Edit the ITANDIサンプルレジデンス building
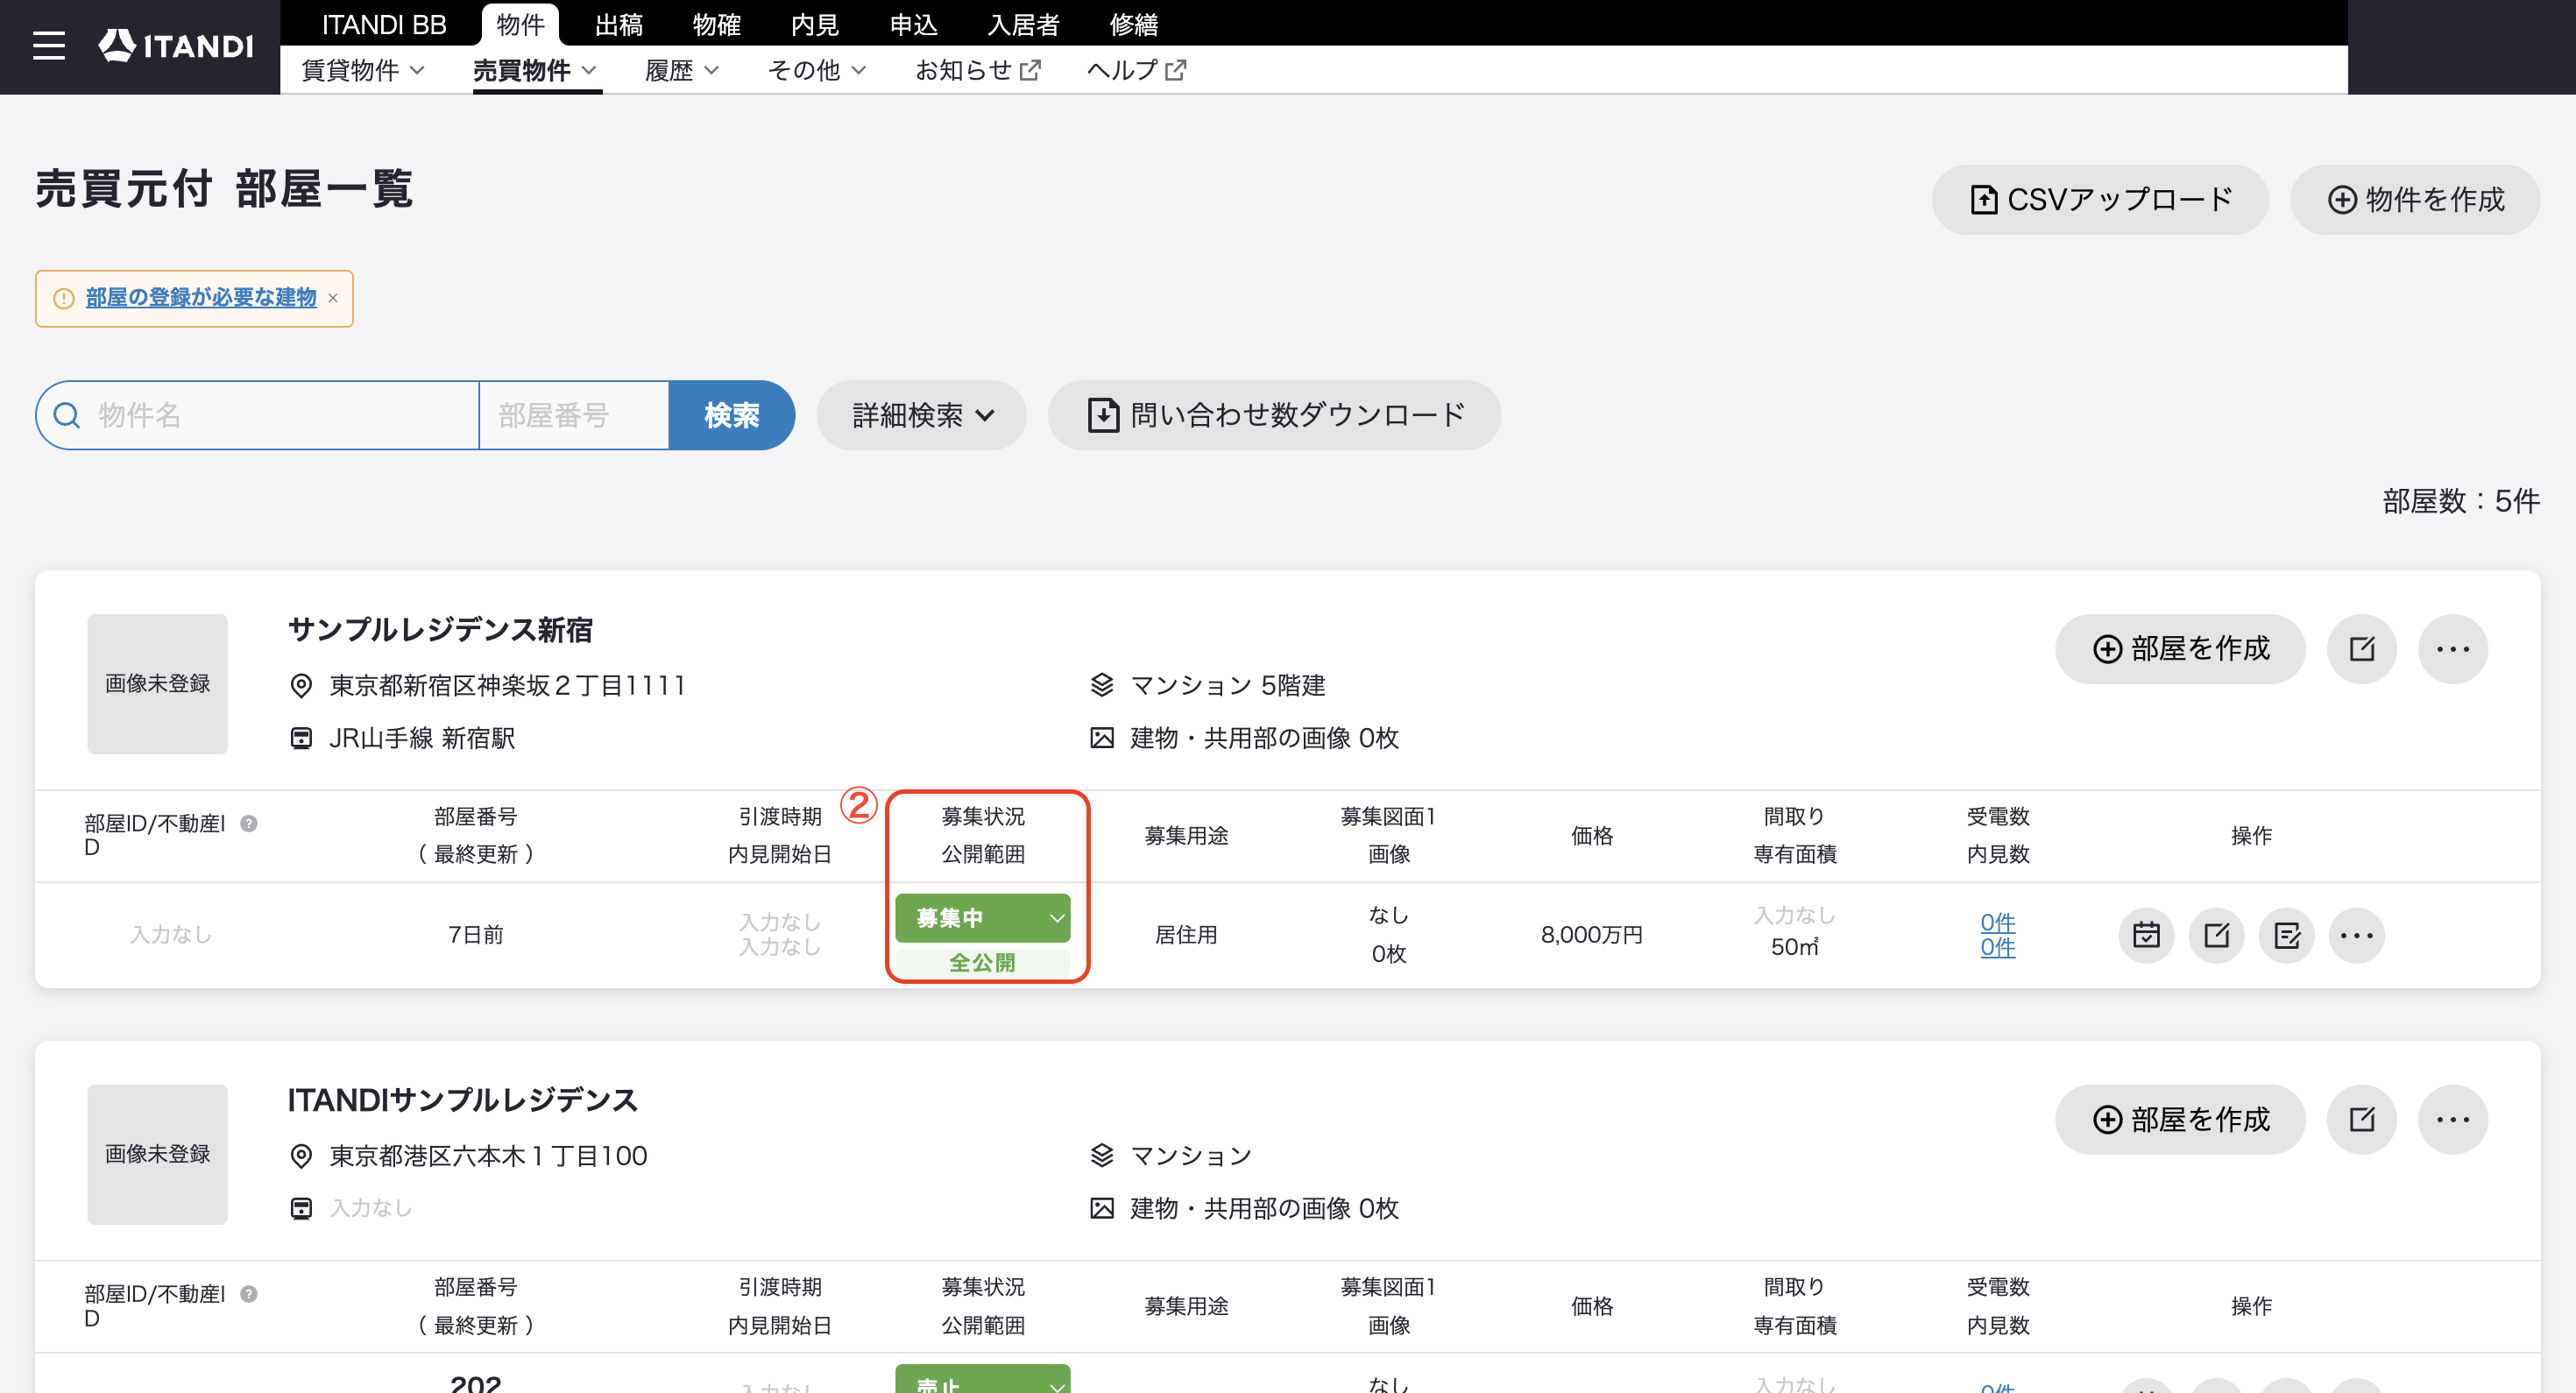Screen dimensions: 2576x1393 click(x=2361, y=1119)
